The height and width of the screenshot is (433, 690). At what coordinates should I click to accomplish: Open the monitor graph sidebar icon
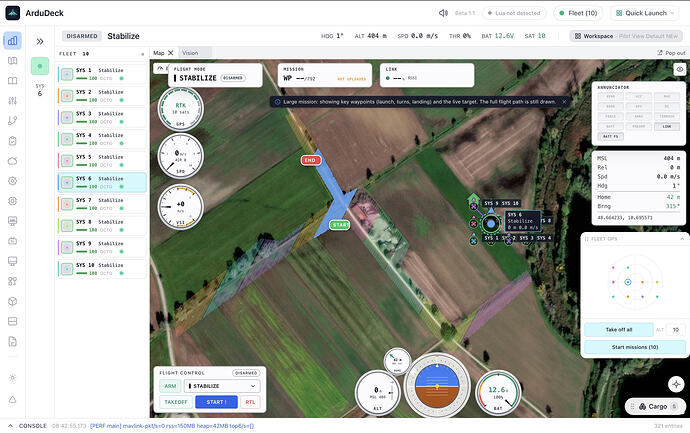click(12, 221)
